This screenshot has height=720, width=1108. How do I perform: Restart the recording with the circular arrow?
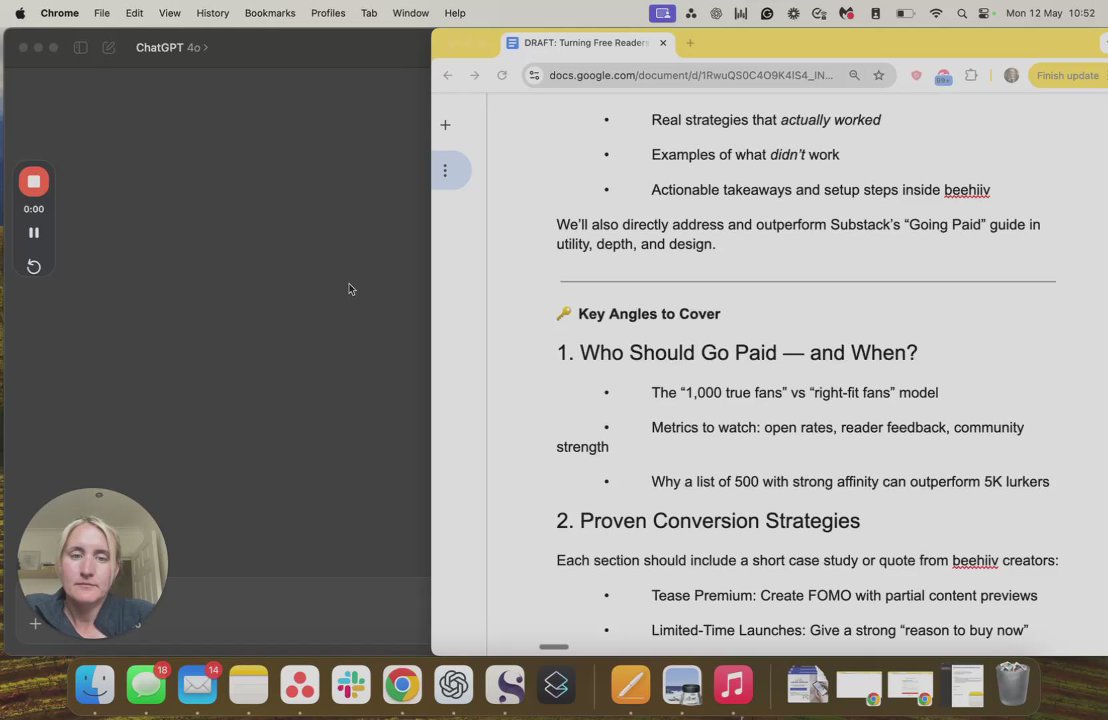point(33,266)
